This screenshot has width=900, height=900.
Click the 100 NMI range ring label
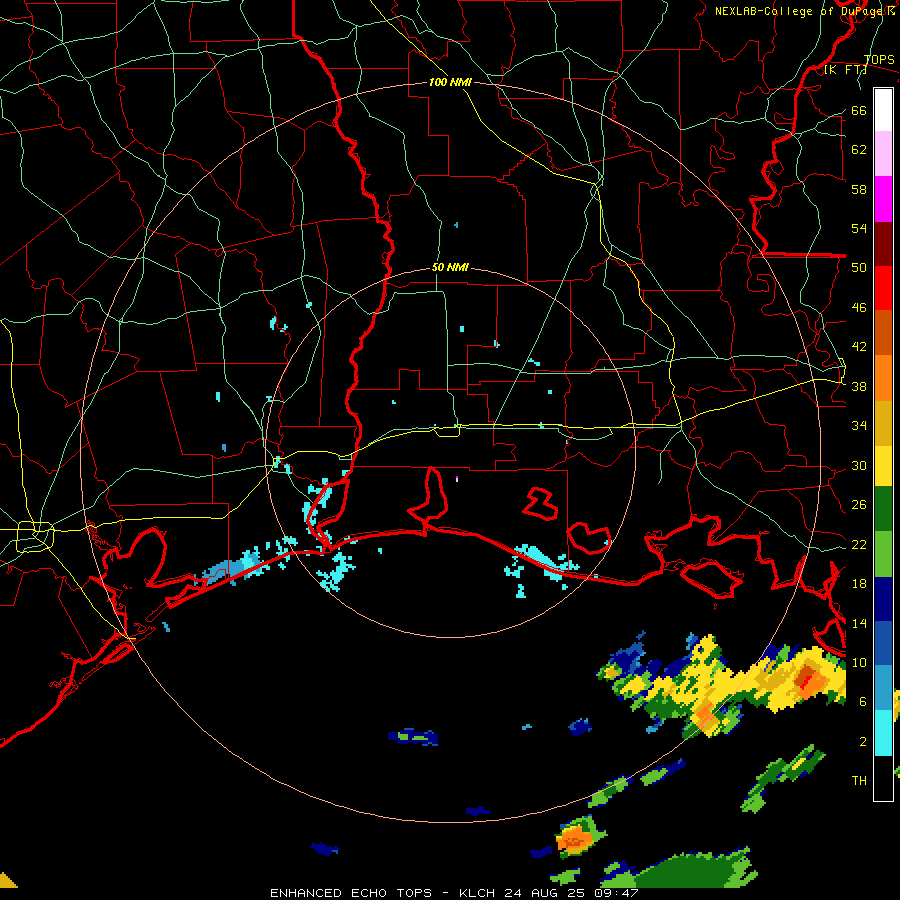click(450, 82)
